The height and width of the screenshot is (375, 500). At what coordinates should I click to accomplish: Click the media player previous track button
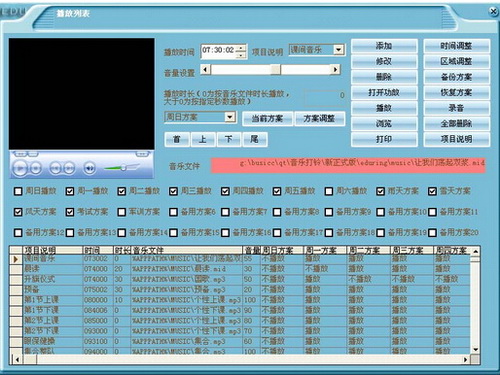55,168
